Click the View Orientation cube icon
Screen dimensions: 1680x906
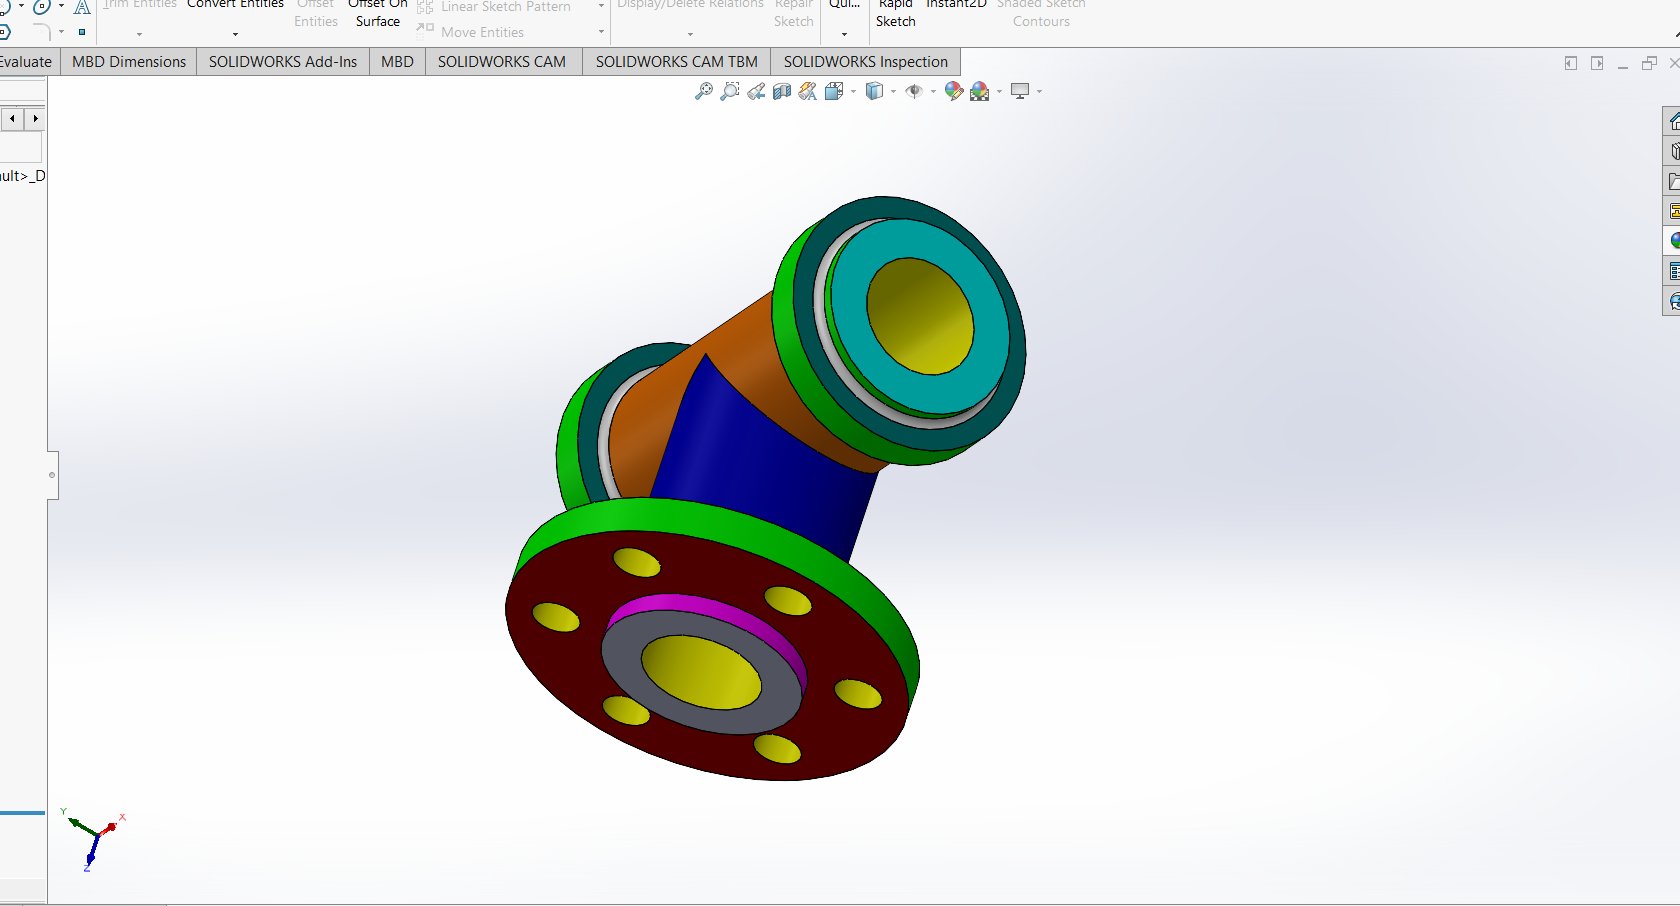[834, 91]
